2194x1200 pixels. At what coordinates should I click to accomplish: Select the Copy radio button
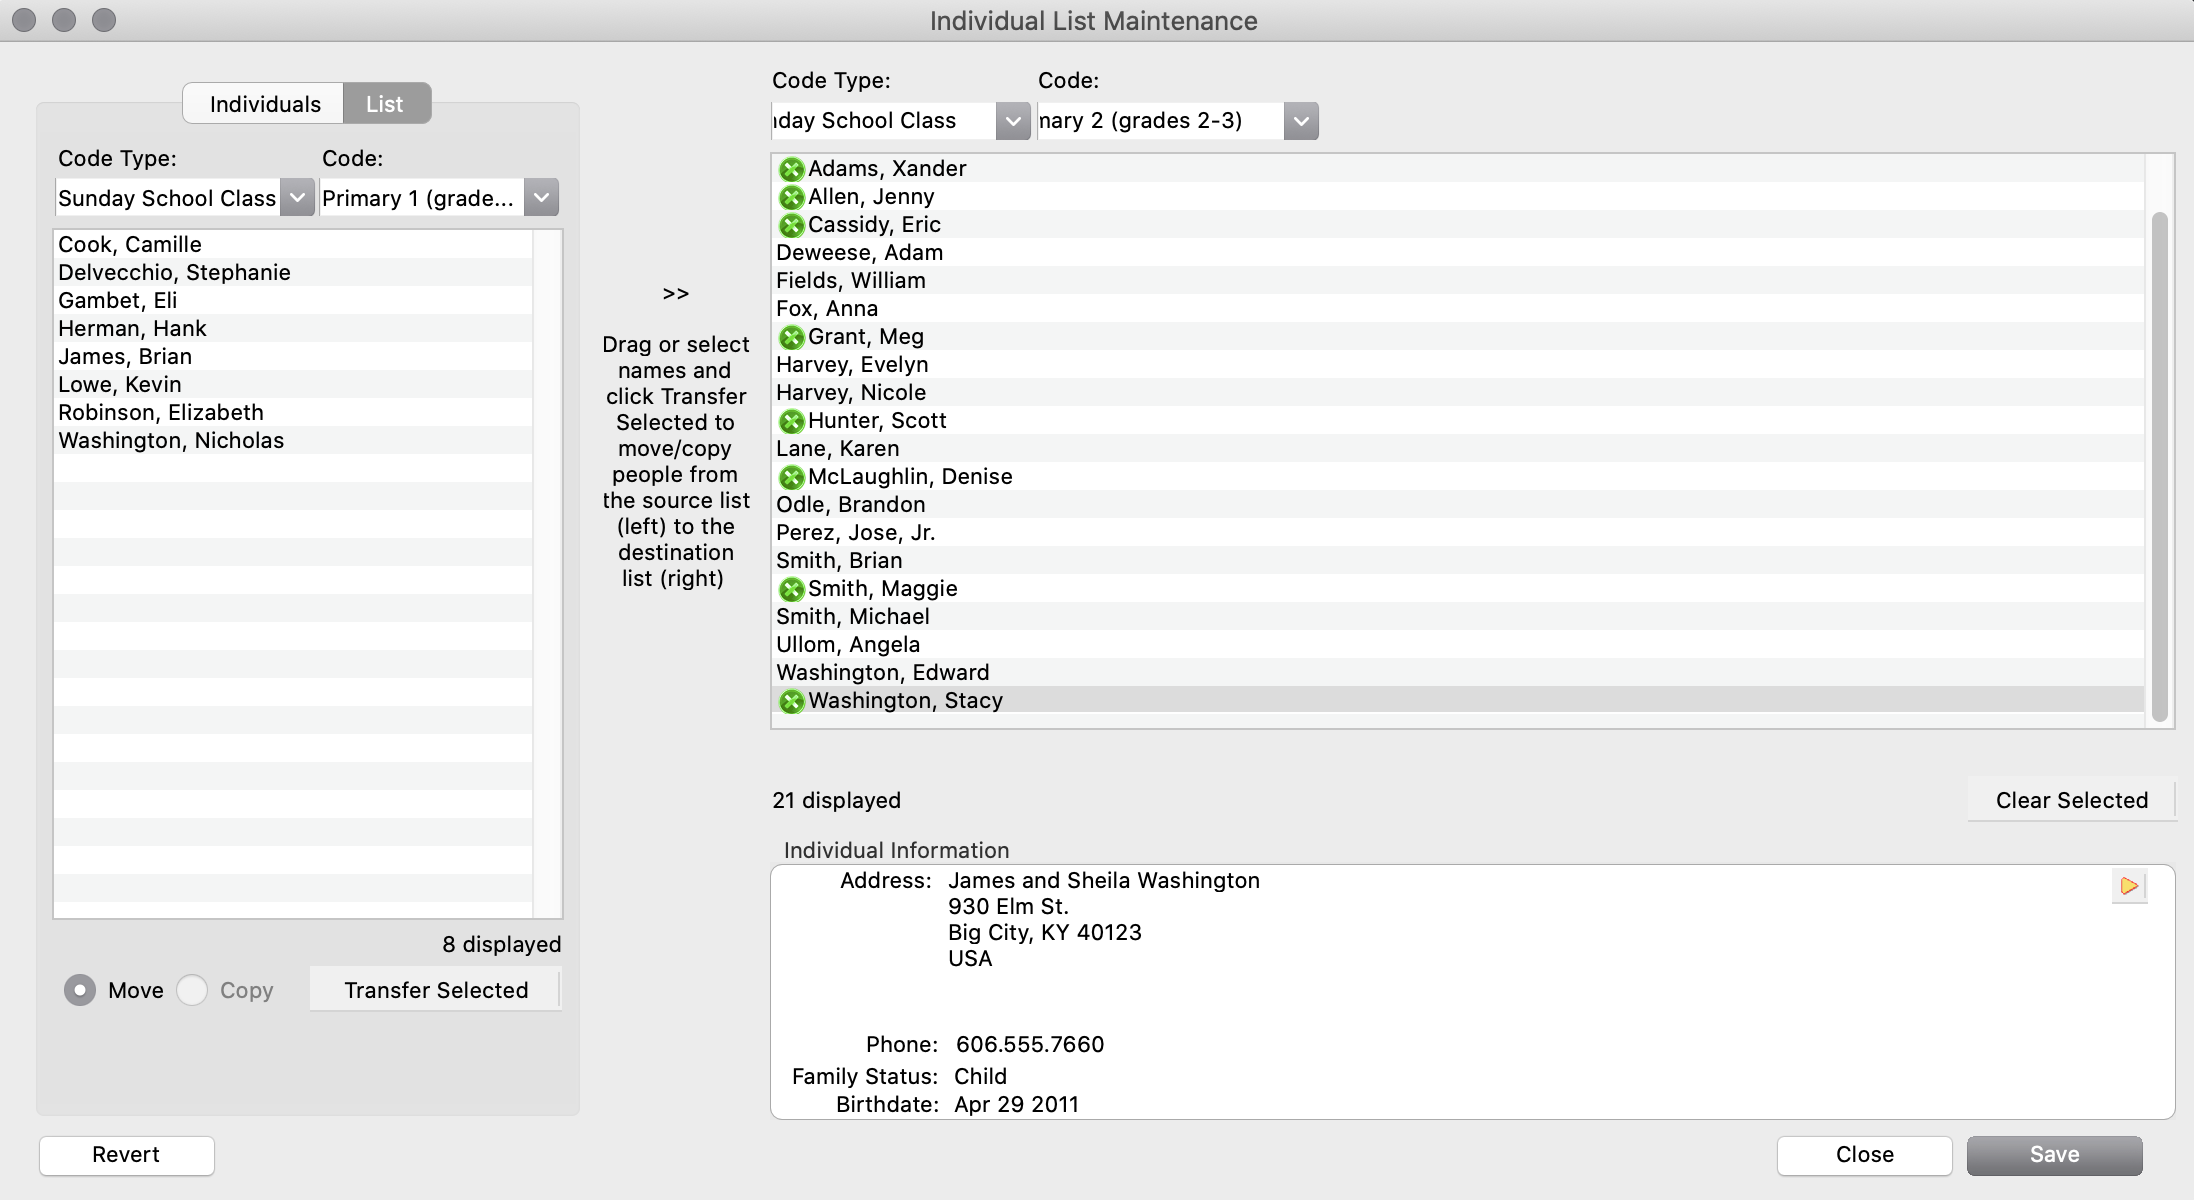click(192, 990)
